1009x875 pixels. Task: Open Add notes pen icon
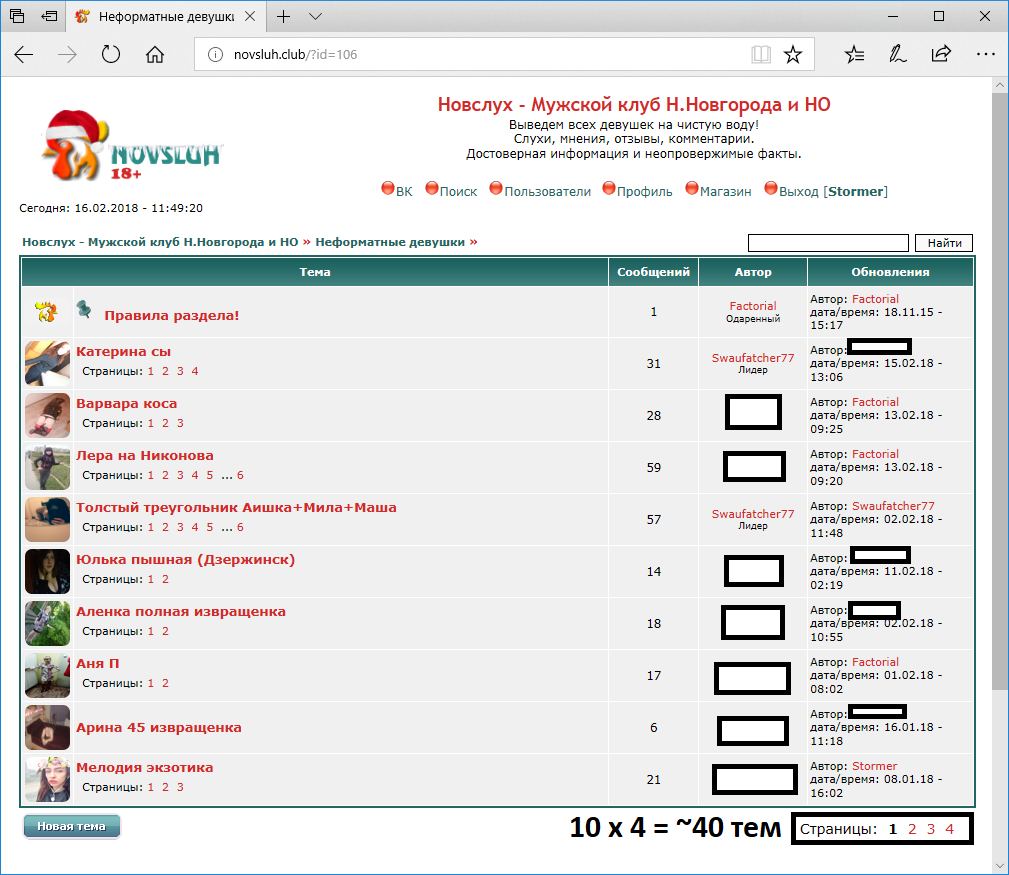(898, 54)
